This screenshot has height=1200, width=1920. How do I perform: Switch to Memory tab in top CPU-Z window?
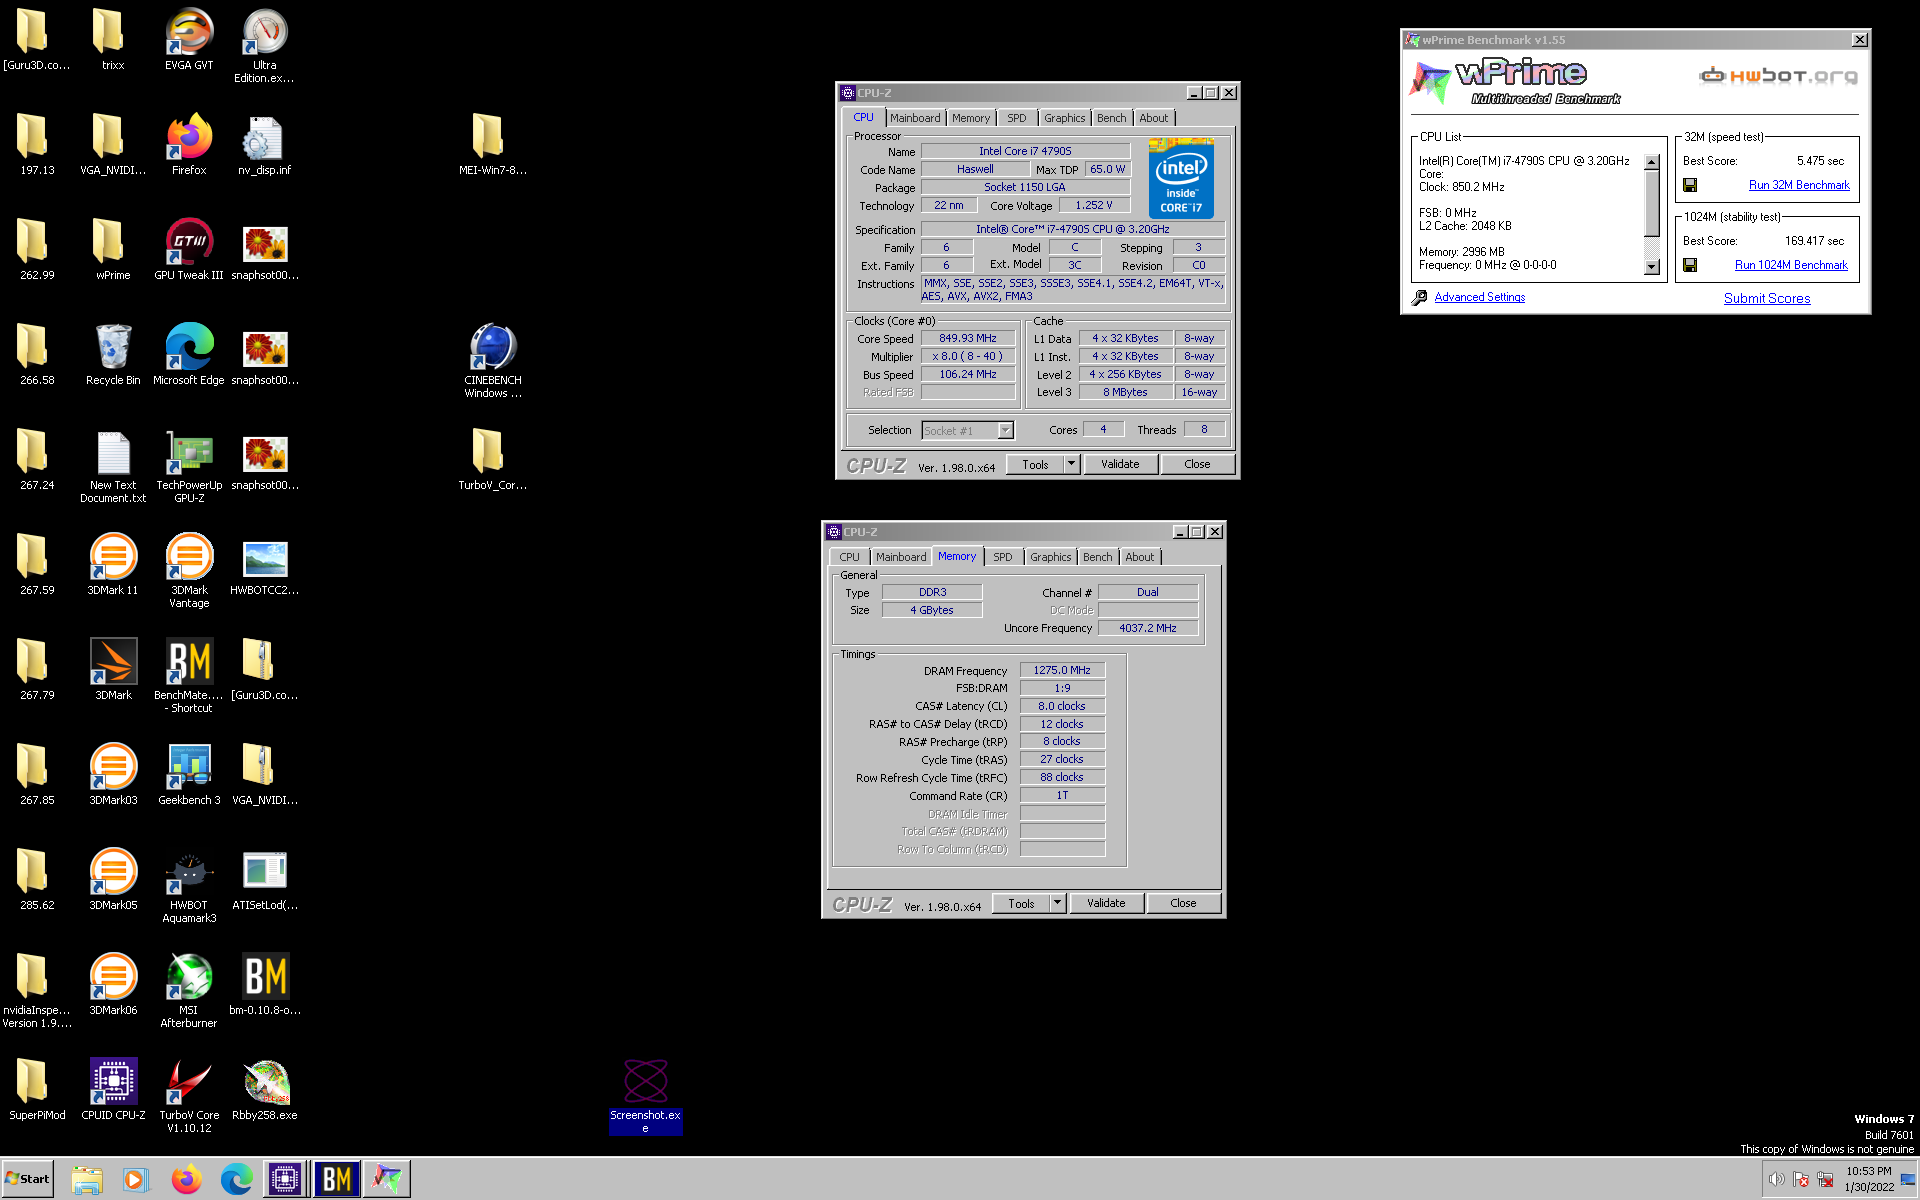click(x=970, y=118)
